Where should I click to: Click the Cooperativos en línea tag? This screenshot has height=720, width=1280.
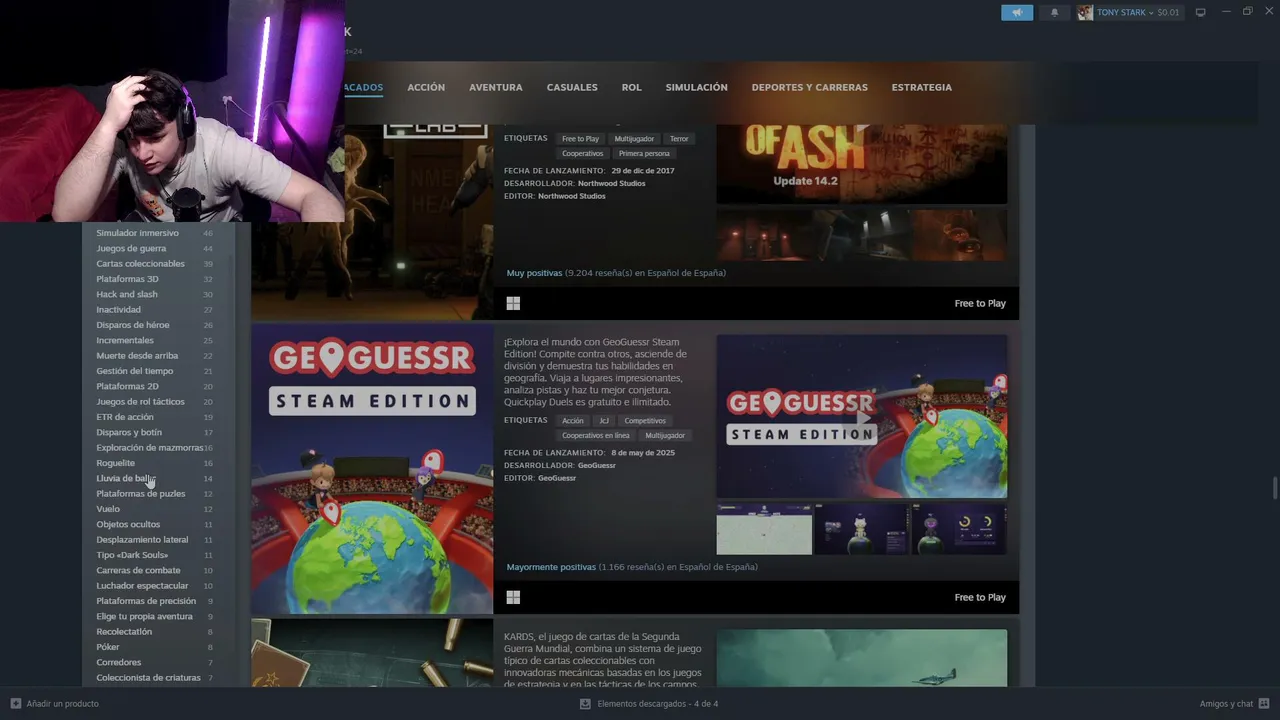[x=596, y=436]
